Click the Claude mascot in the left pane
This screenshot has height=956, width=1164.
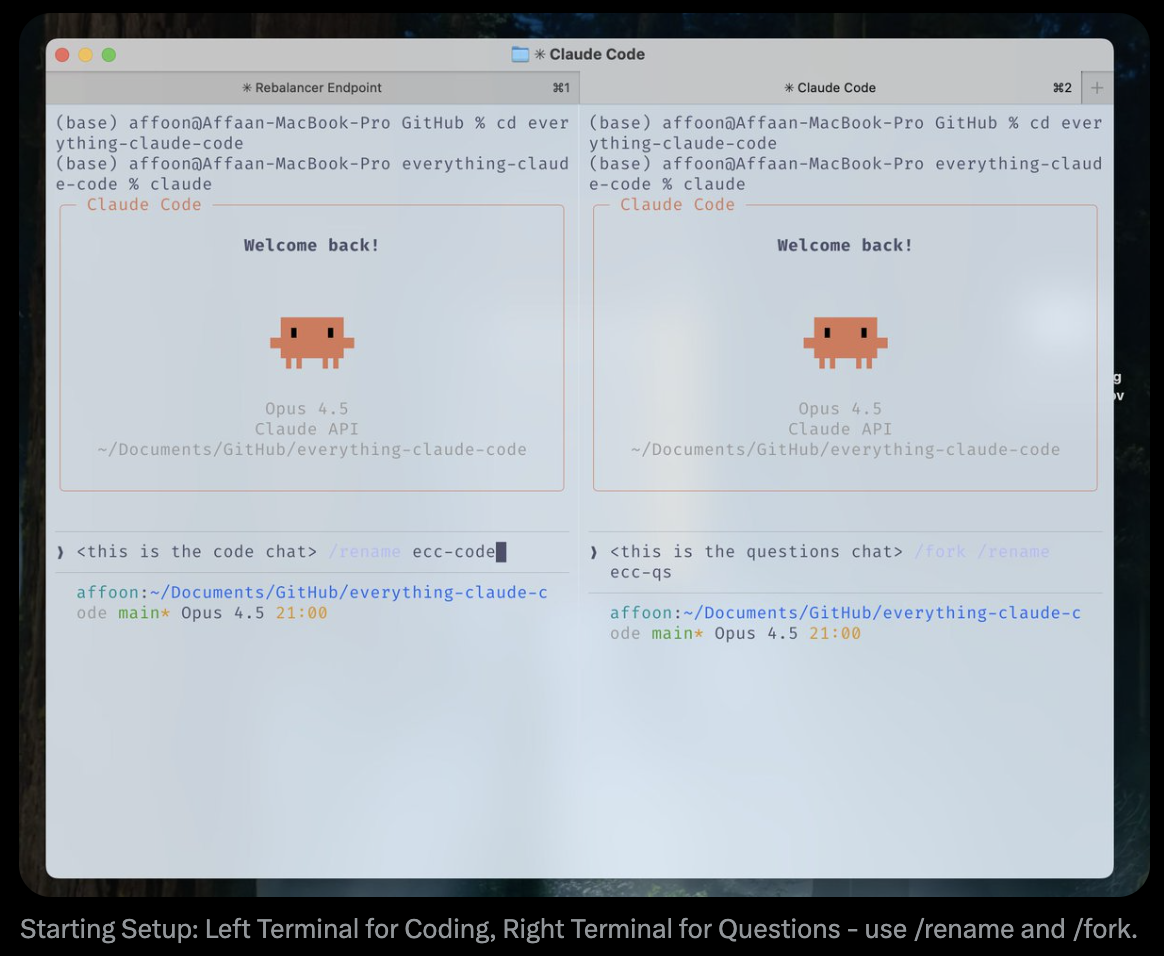pos(311,341)
